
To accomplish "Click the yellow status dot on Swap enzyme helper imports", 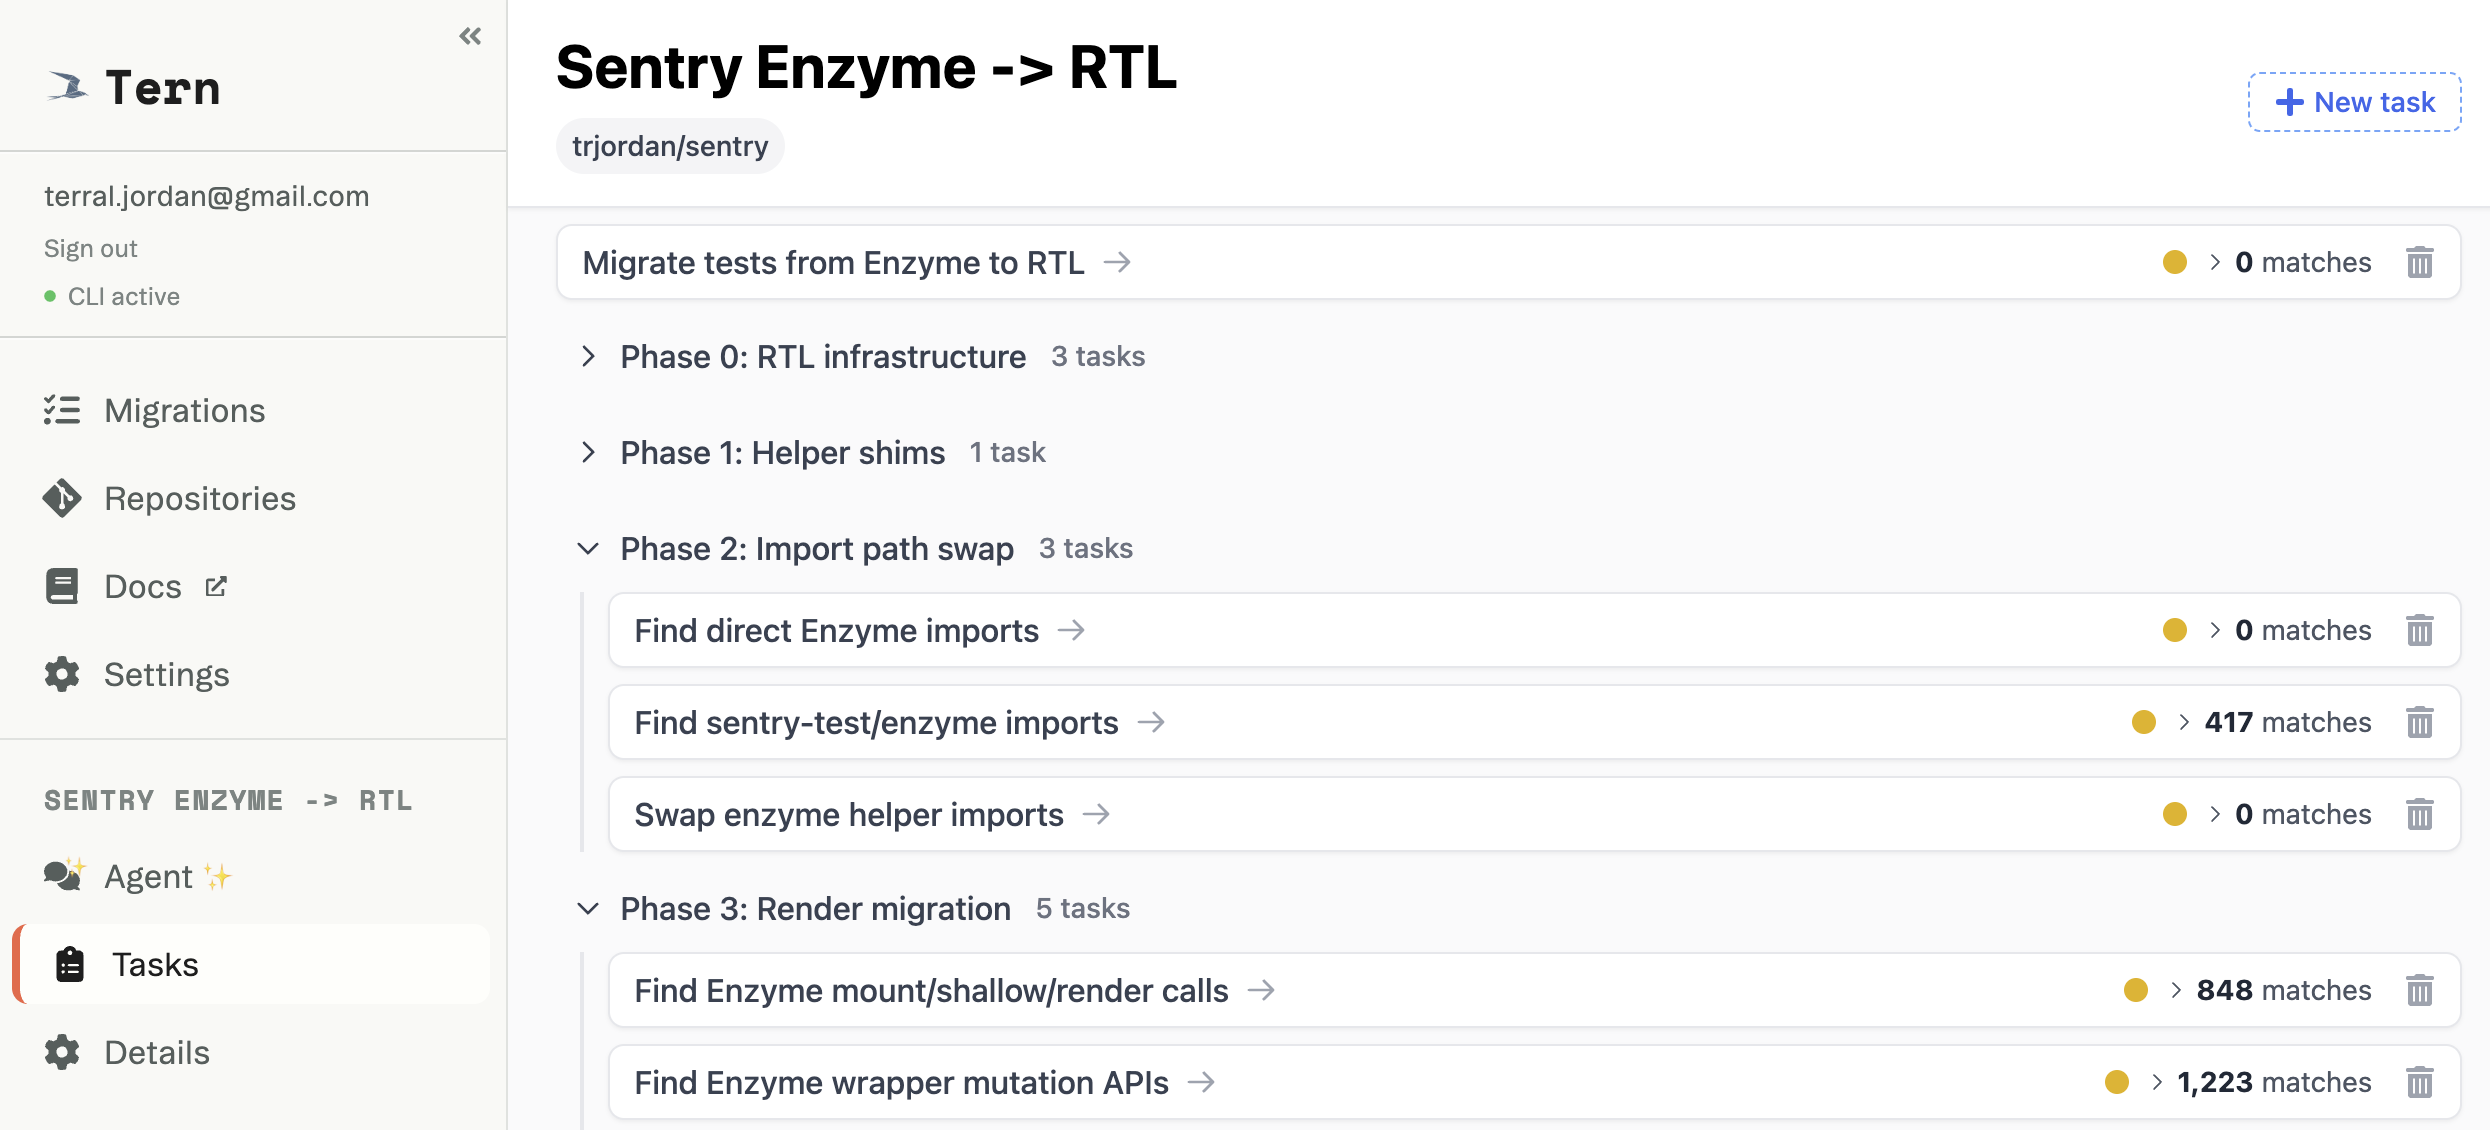I will 2176,814.
